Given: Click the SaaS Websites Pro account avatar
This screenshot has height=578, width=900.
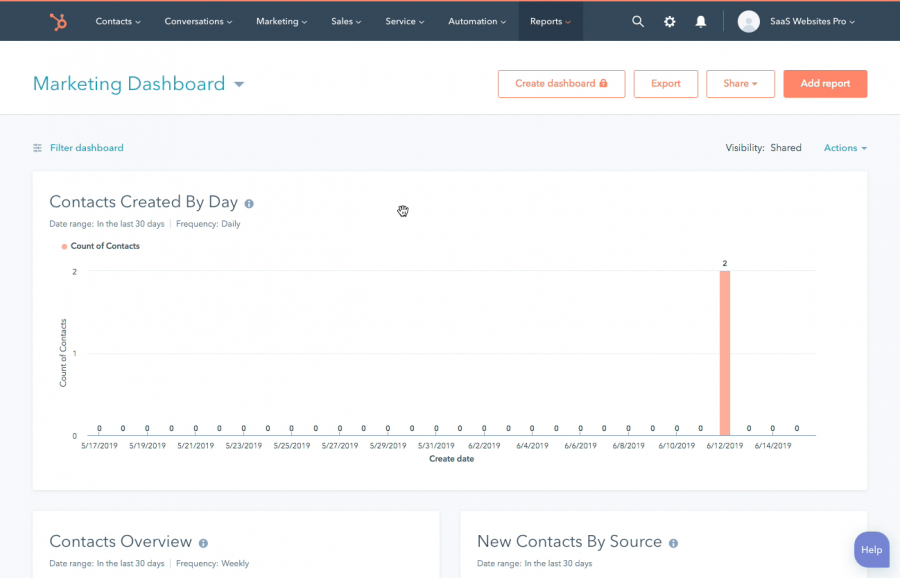Looking at the screenshot, I should pos(748,21).
